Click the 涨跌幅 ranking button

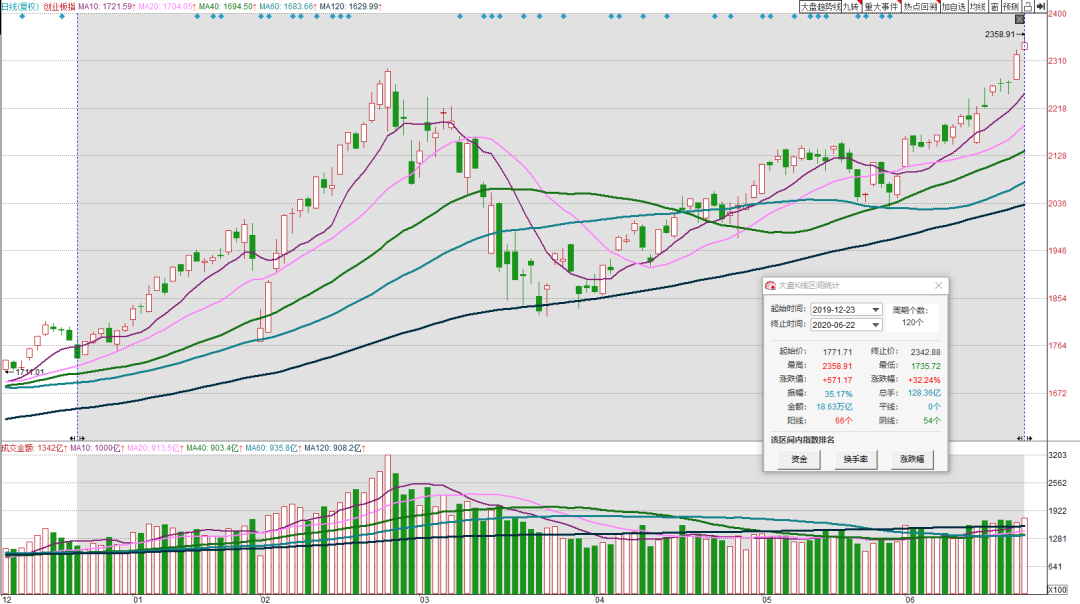tap(912, 459)
